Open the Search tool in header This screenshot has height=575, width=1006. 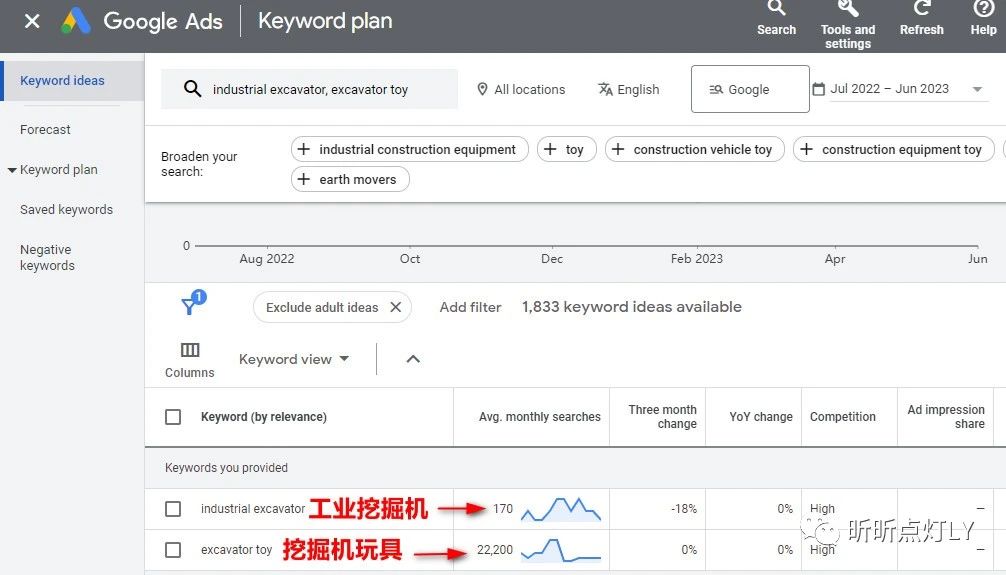pos(776,18)
